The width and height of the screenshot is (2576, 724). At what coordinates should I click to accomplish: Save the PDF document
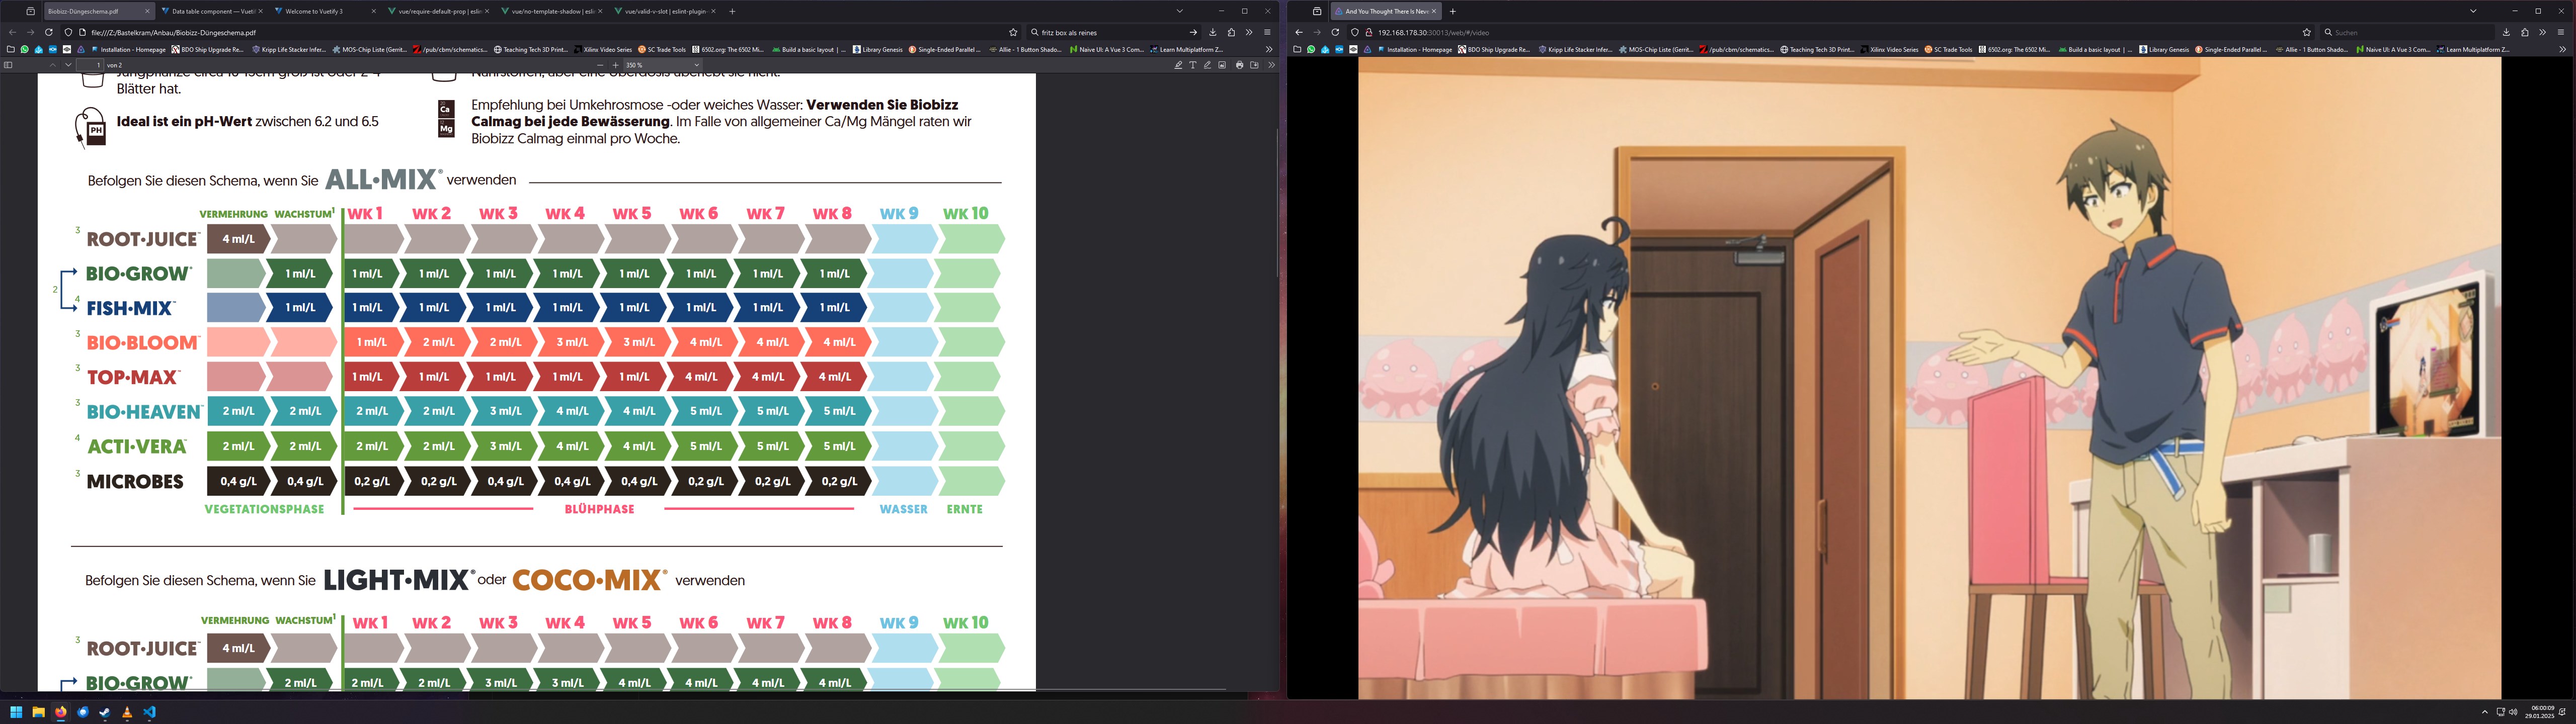(x=1254, y=65)
